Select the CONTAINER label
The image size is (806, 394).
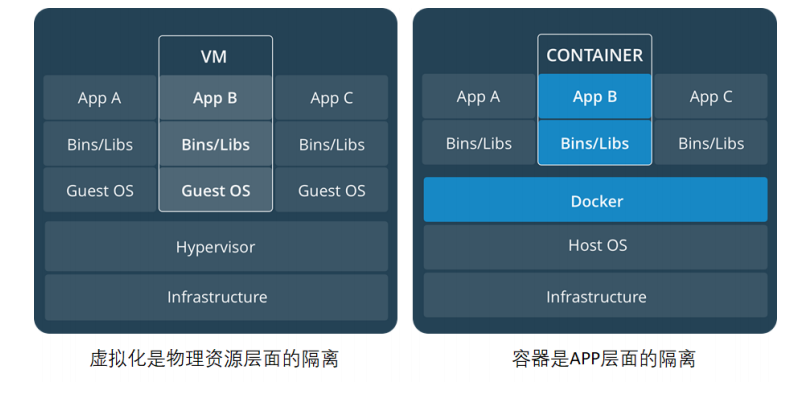click(x=594, y=55)
